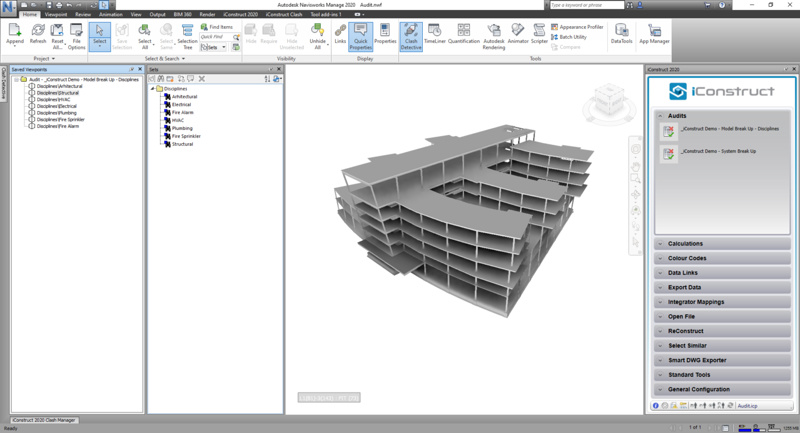800x433 pixels.
Task: Launch Batch Utility
Action: click(569, 37)
